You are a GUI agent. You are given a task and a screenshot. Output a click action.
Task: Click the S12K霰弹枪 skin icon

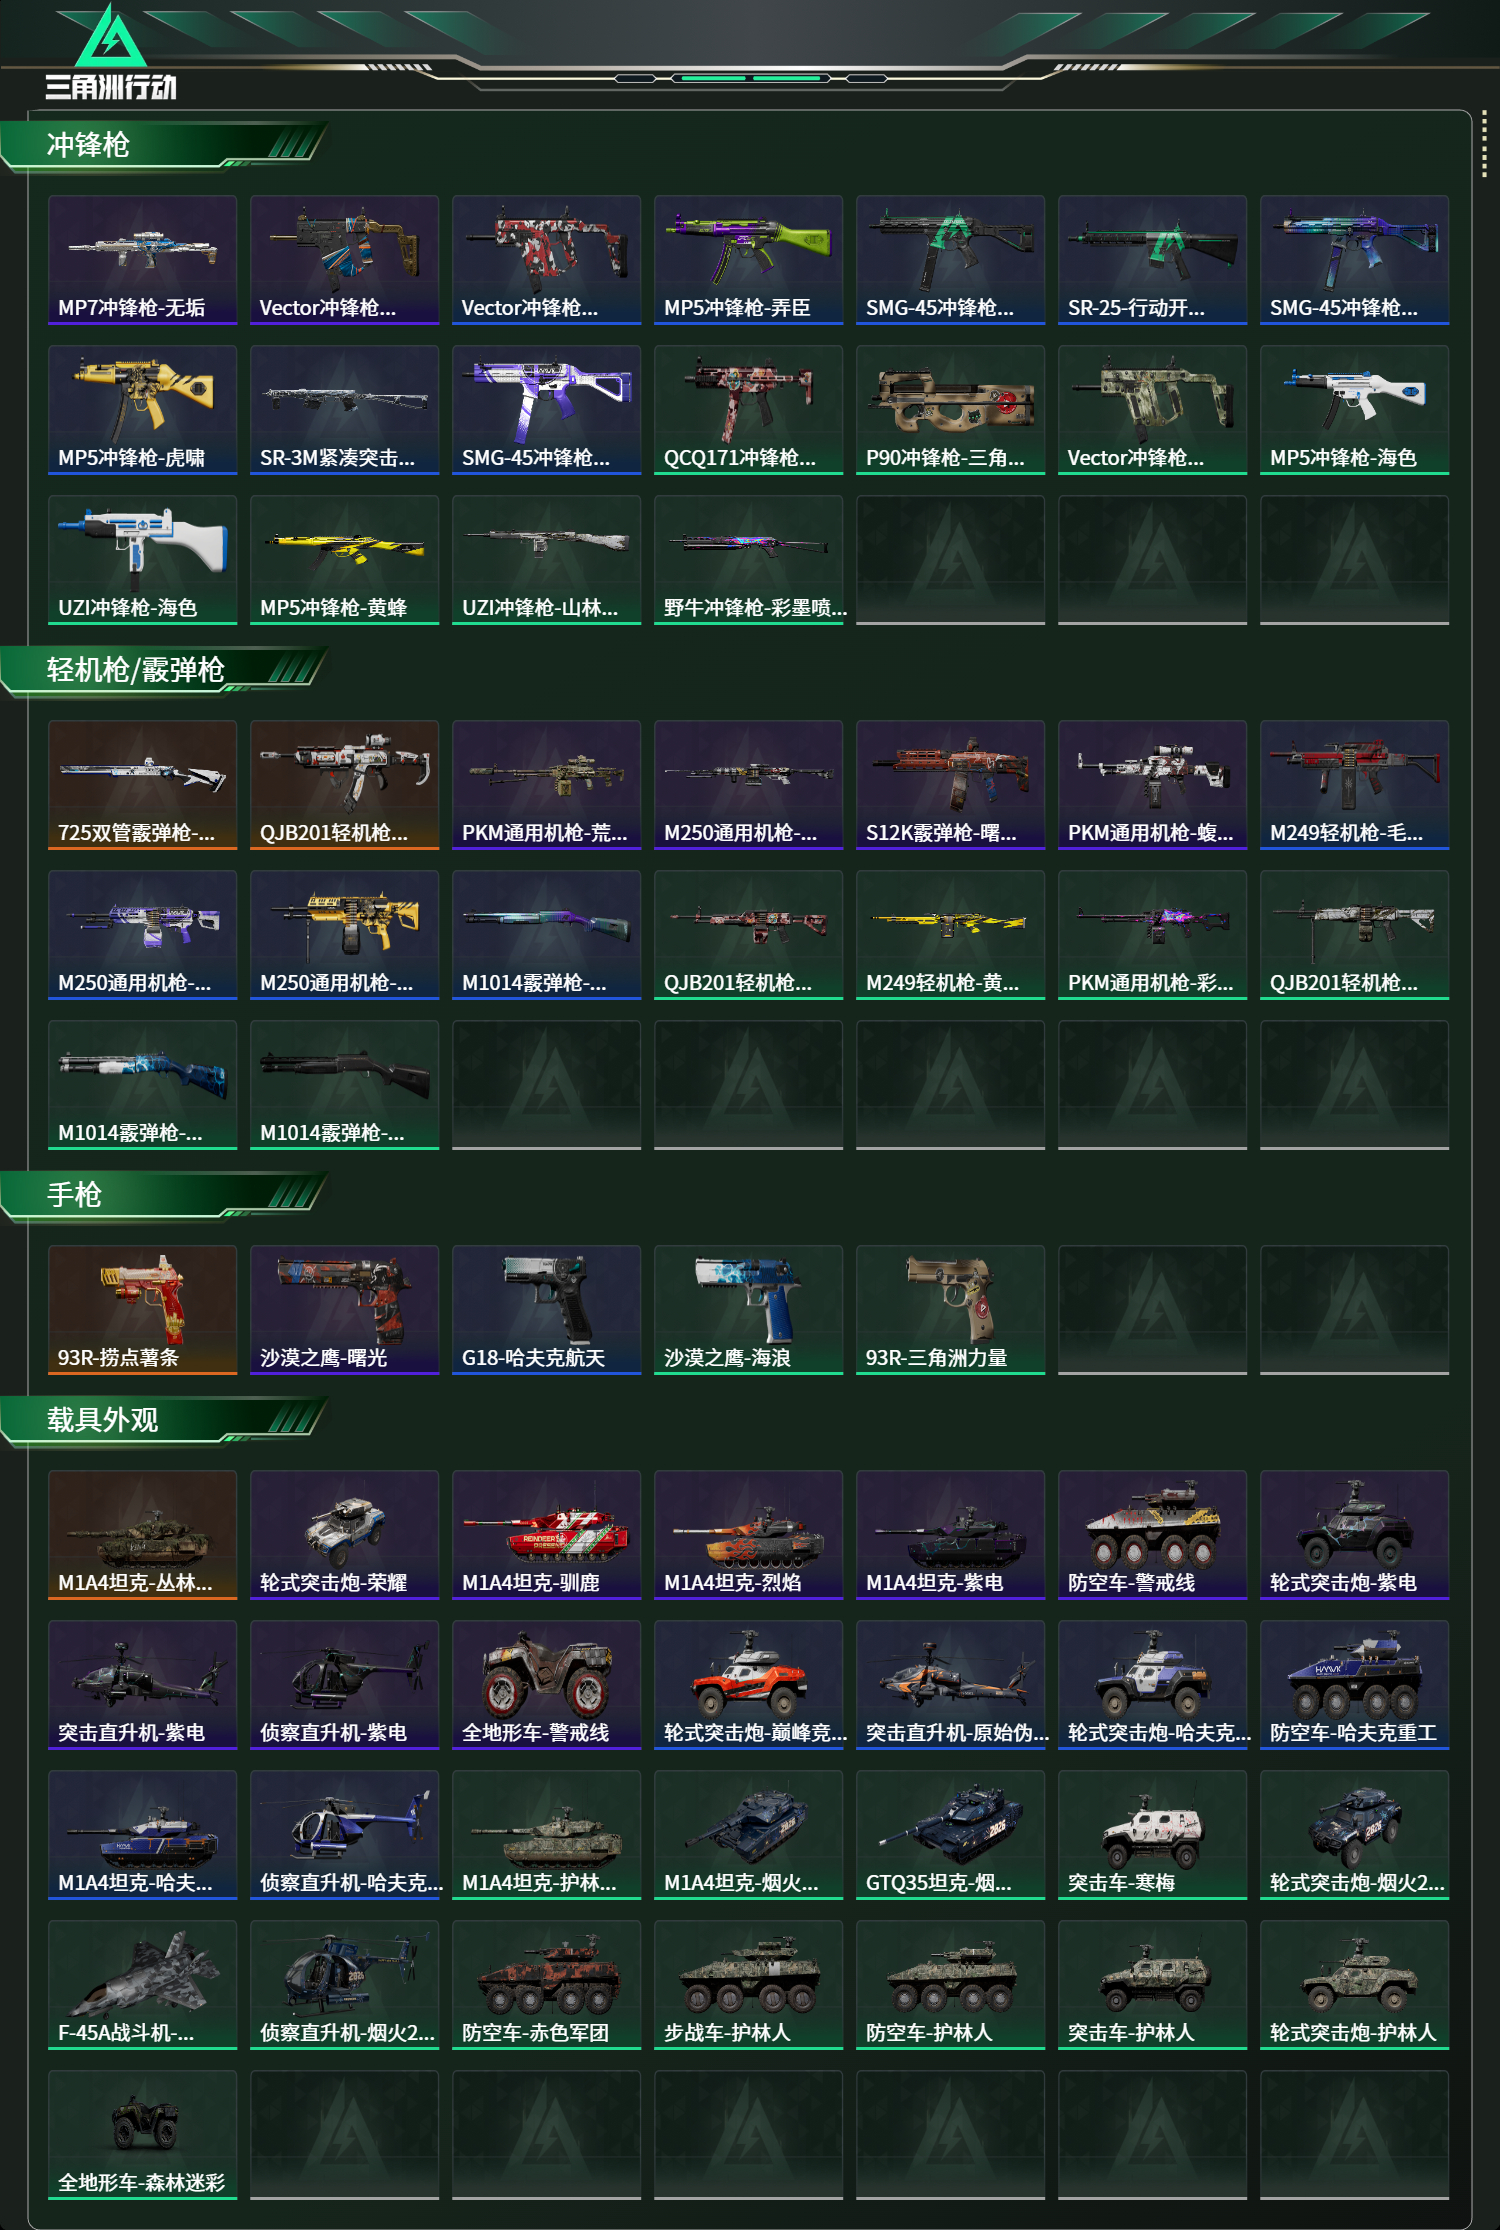pyautogui.click(x=950, y=785)
